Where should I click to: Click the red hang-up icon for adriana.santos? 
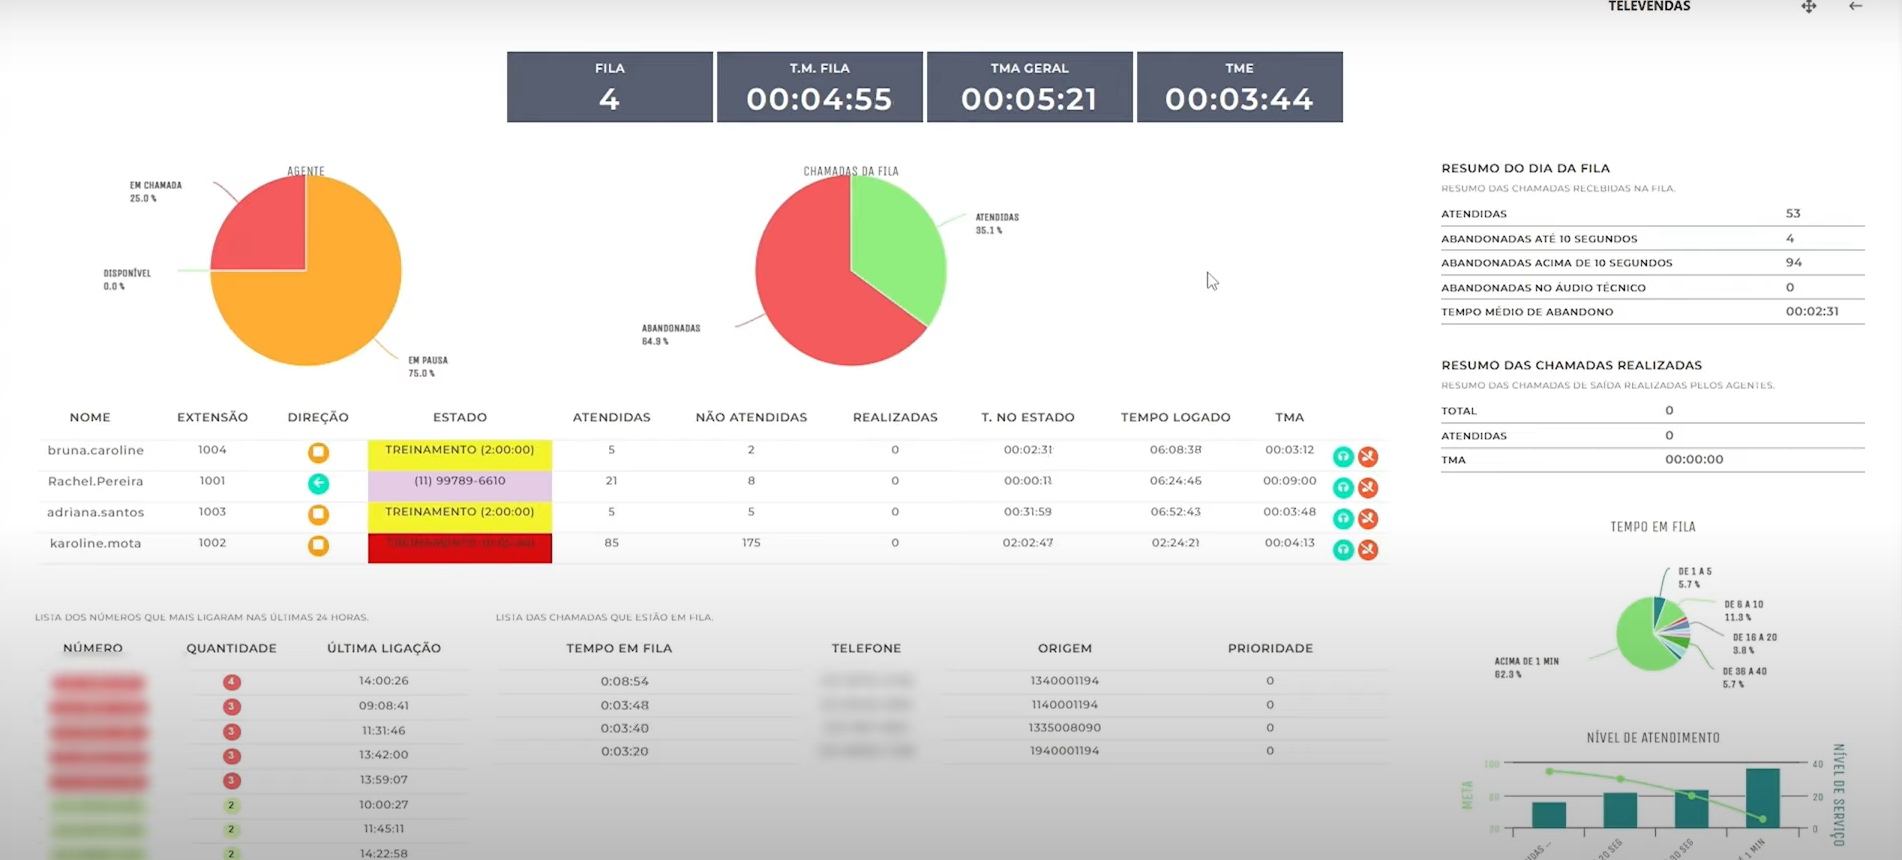pyautogui.click(x=1368, y=519)
